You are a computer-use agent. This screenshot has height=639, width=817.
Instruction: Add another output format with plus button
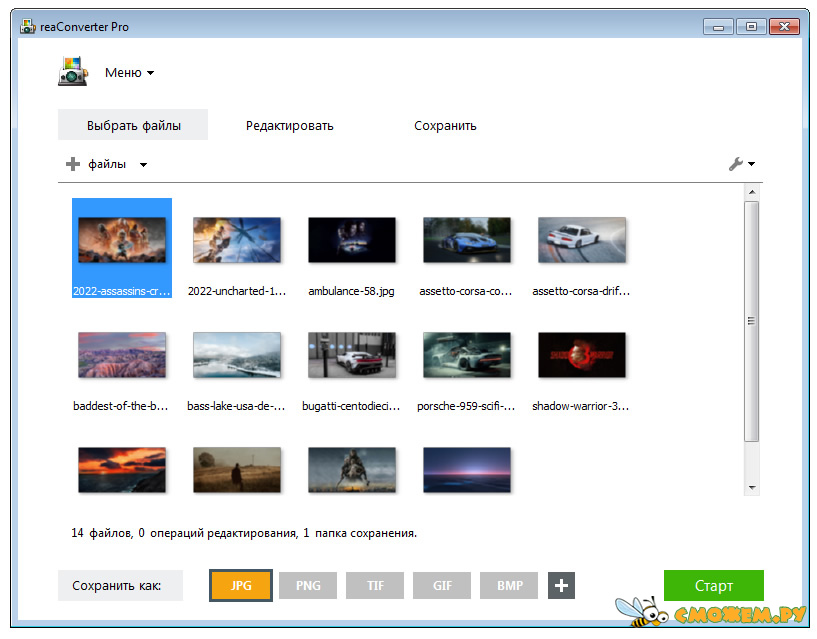(x=561, y=586)
